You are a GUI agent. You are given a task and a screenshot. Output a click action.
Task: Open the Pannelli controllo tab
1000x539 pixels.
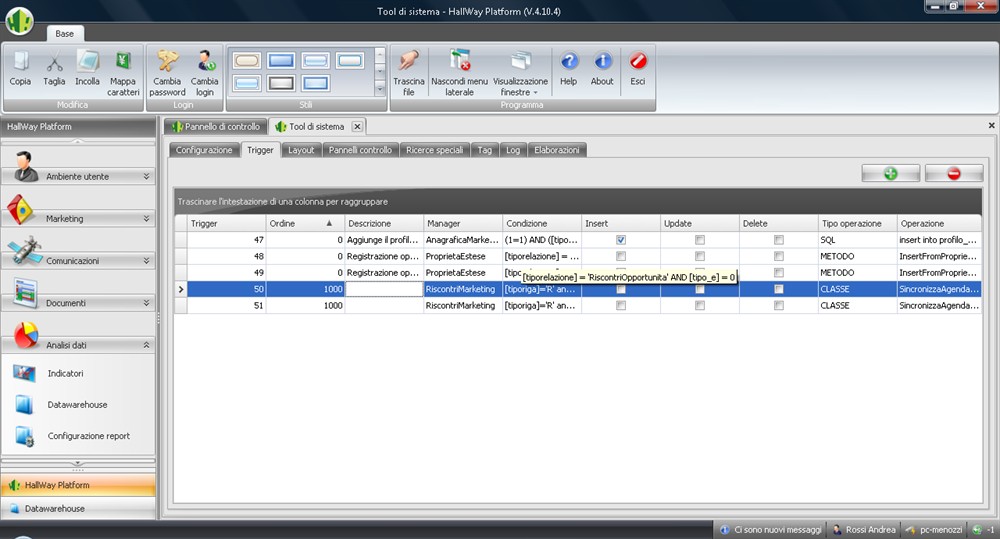click(x=360, y=150)
